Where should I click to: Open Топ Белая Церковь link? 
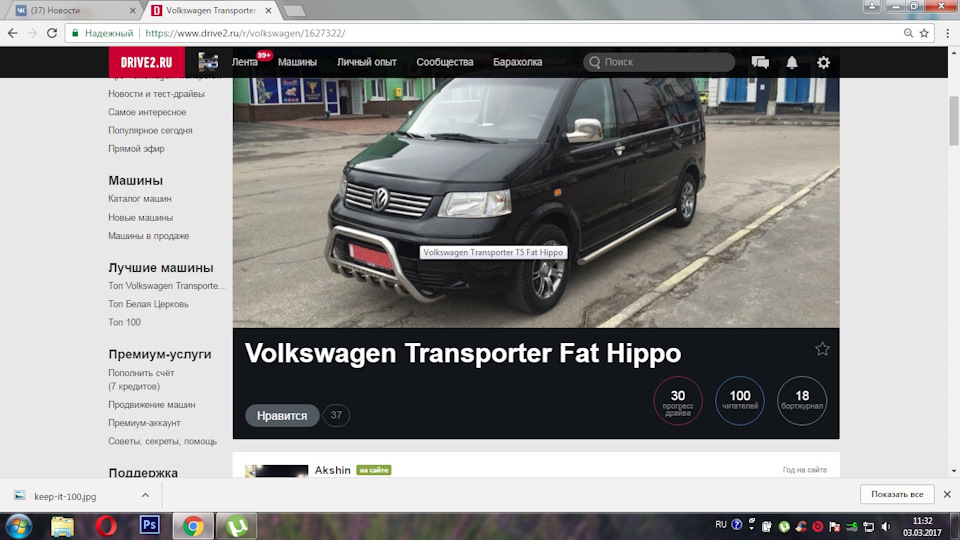[x=148, y=304]
